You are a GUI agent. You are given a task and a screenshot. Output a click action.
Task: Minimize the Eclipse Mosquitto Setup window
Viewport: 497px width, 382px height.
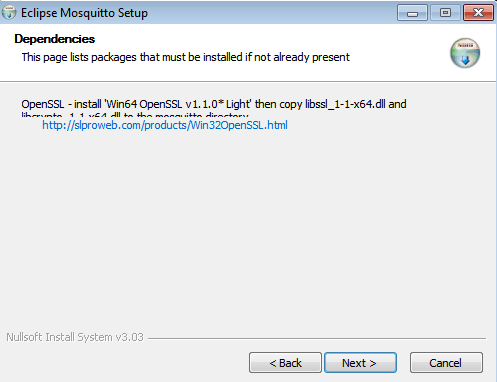tap(412, 13)
